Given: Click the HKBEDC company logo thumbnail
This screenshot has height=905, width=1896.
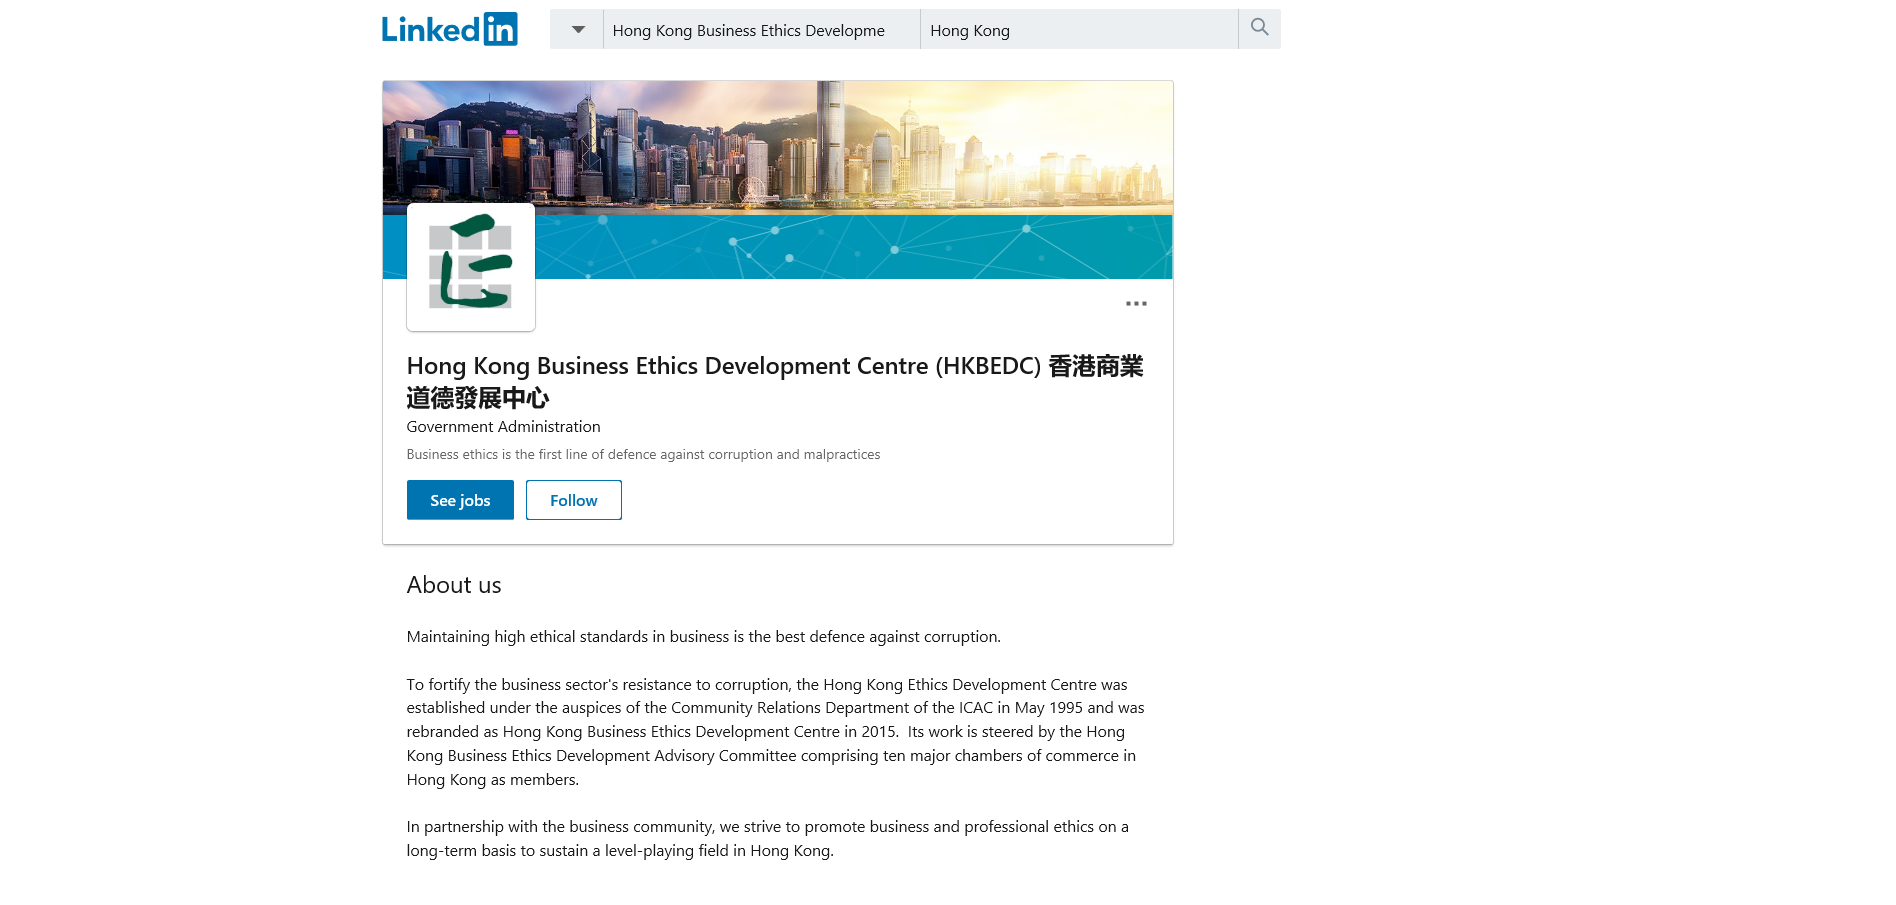Looking at the screenshot, I should pos(471,267).
